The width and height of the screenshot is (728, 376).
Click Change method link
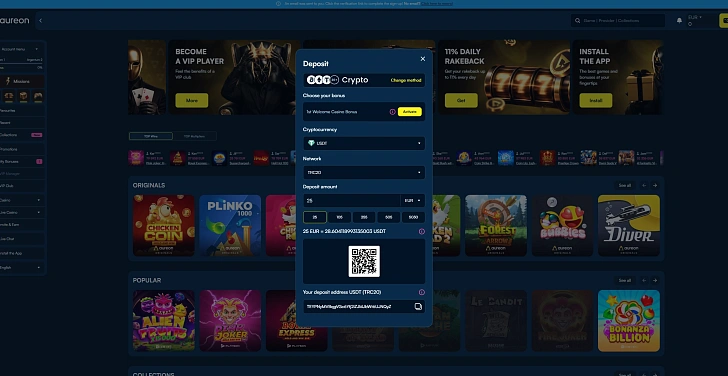click(x=406, y=80)
